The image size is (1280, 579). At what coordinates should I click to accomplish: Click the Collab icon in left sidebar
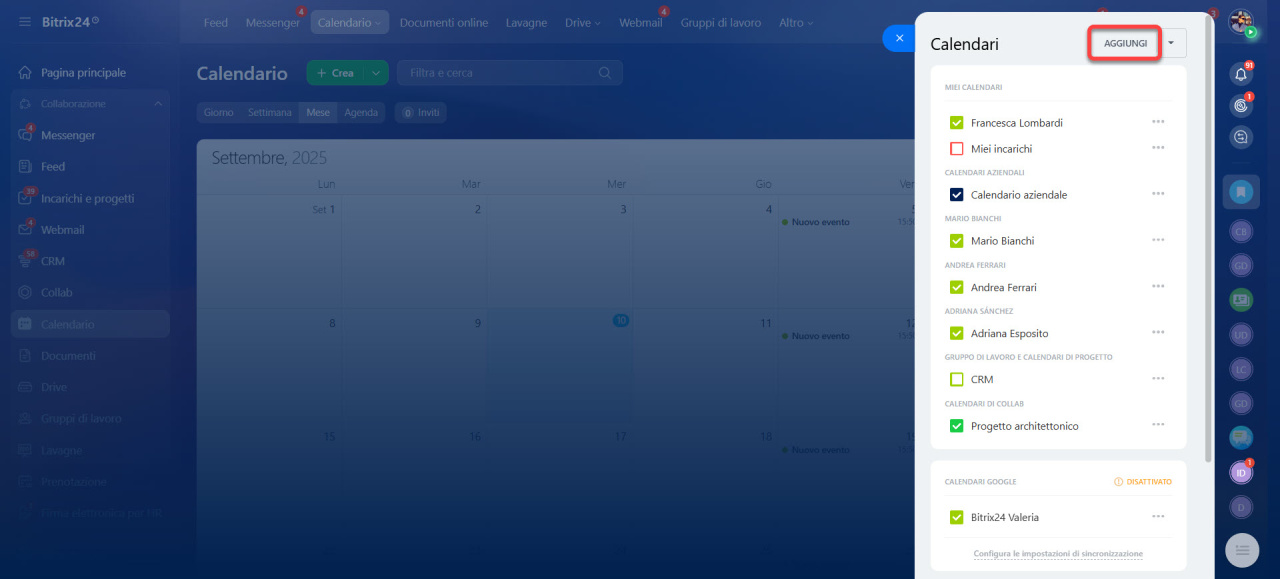[x=25, y=293]
